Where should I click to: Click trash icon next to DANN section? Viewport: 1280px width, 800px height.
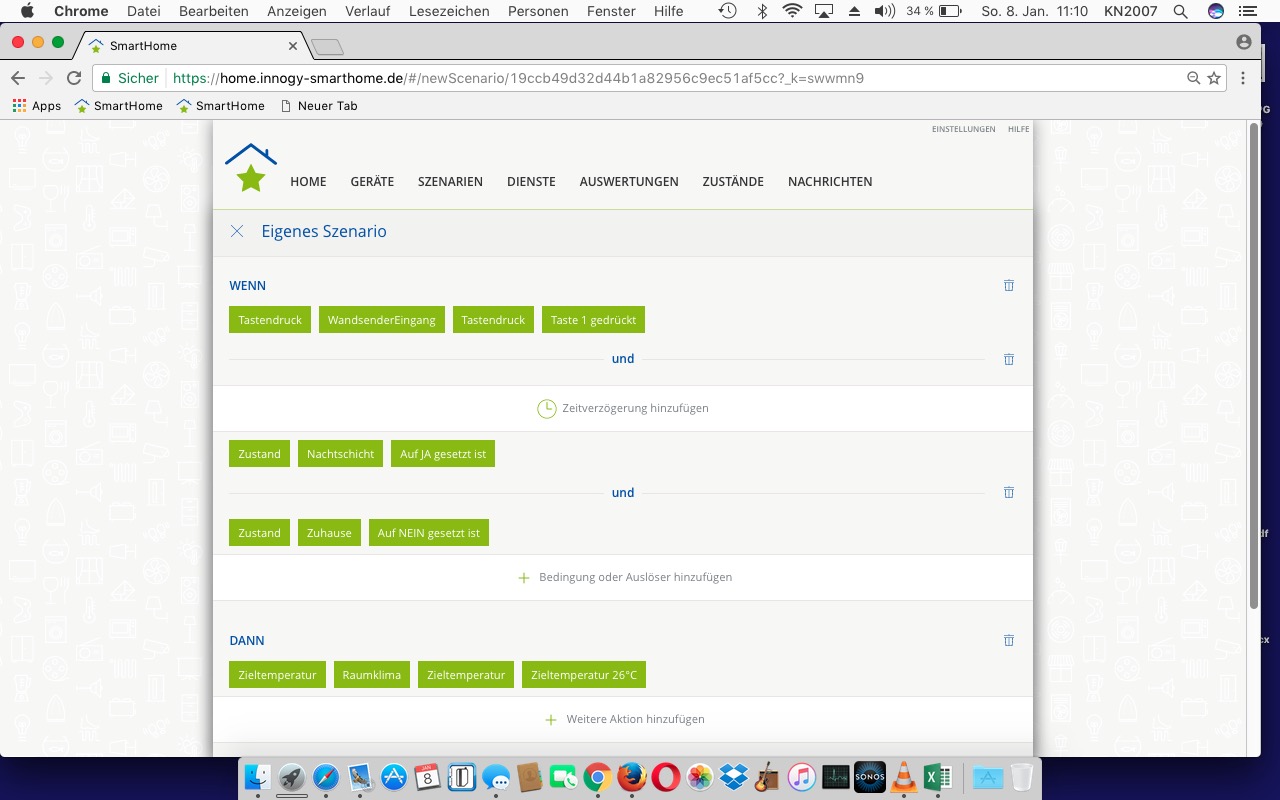[x=1008, y=640]
